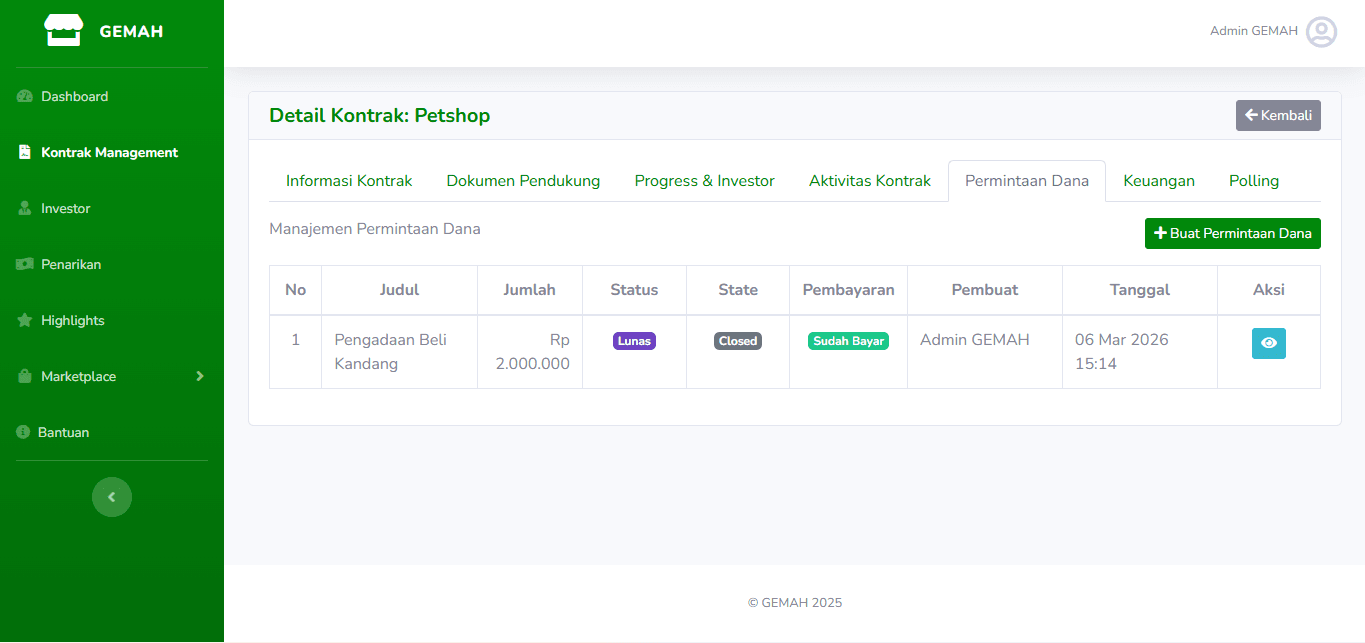Click the Marketplace bag icon
This screenshot has height=643, width=1365.
[25, 377]
